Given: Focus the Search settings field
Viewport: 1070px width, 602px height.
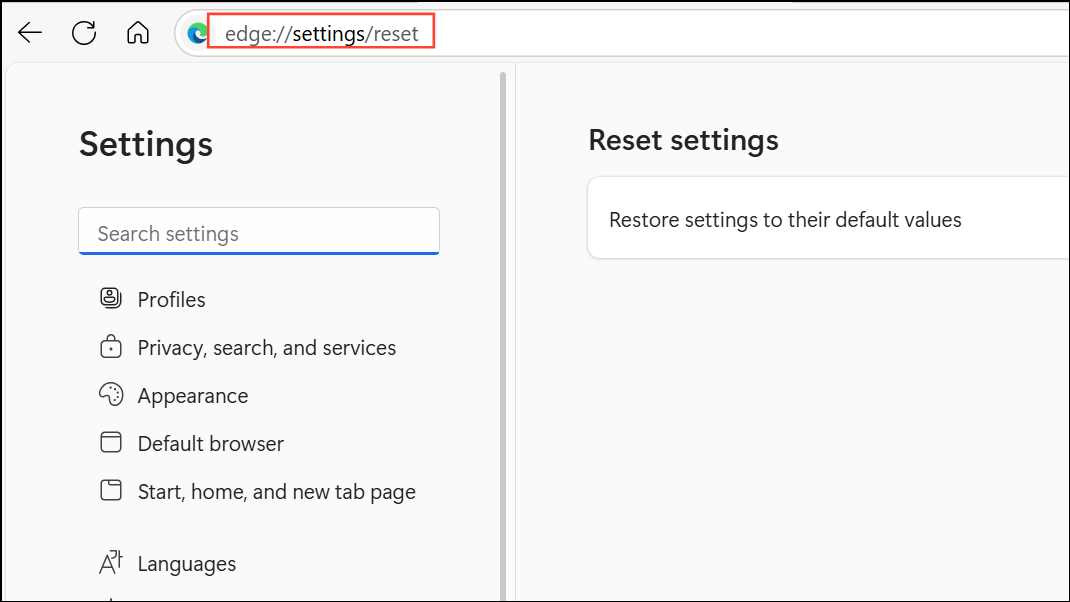Looking at the screenshot, I should coord(258,233).
